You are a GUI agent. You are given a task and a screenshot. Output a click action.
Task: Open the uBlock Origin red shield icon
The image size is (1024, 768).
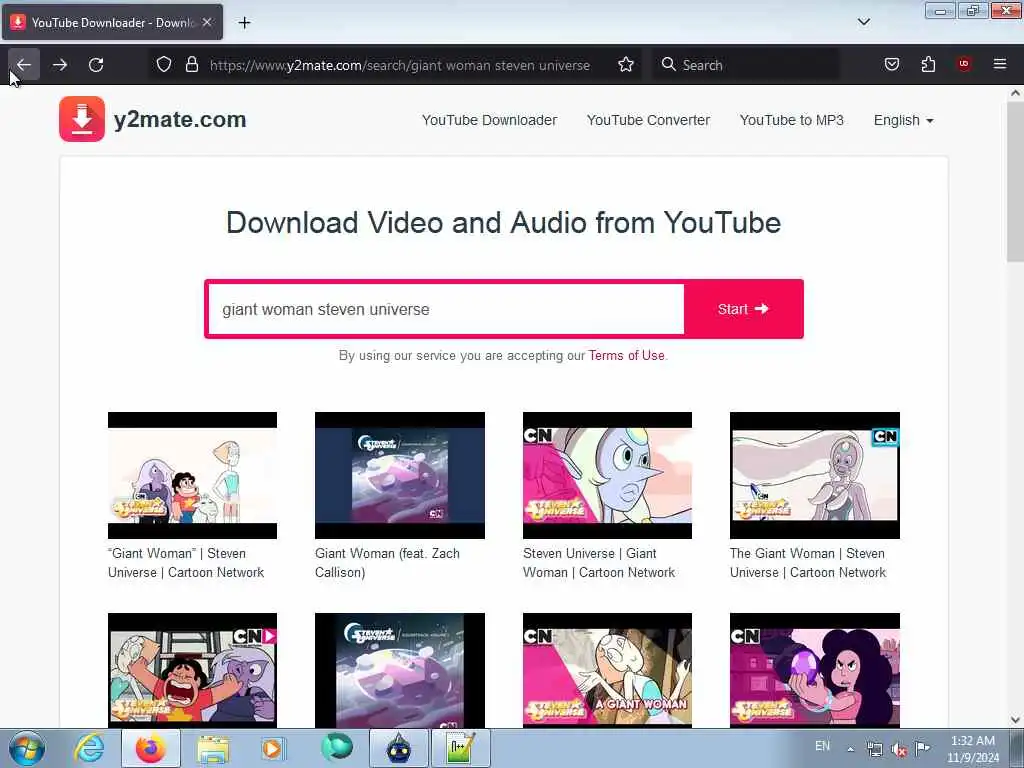click(x=964, y=65)
